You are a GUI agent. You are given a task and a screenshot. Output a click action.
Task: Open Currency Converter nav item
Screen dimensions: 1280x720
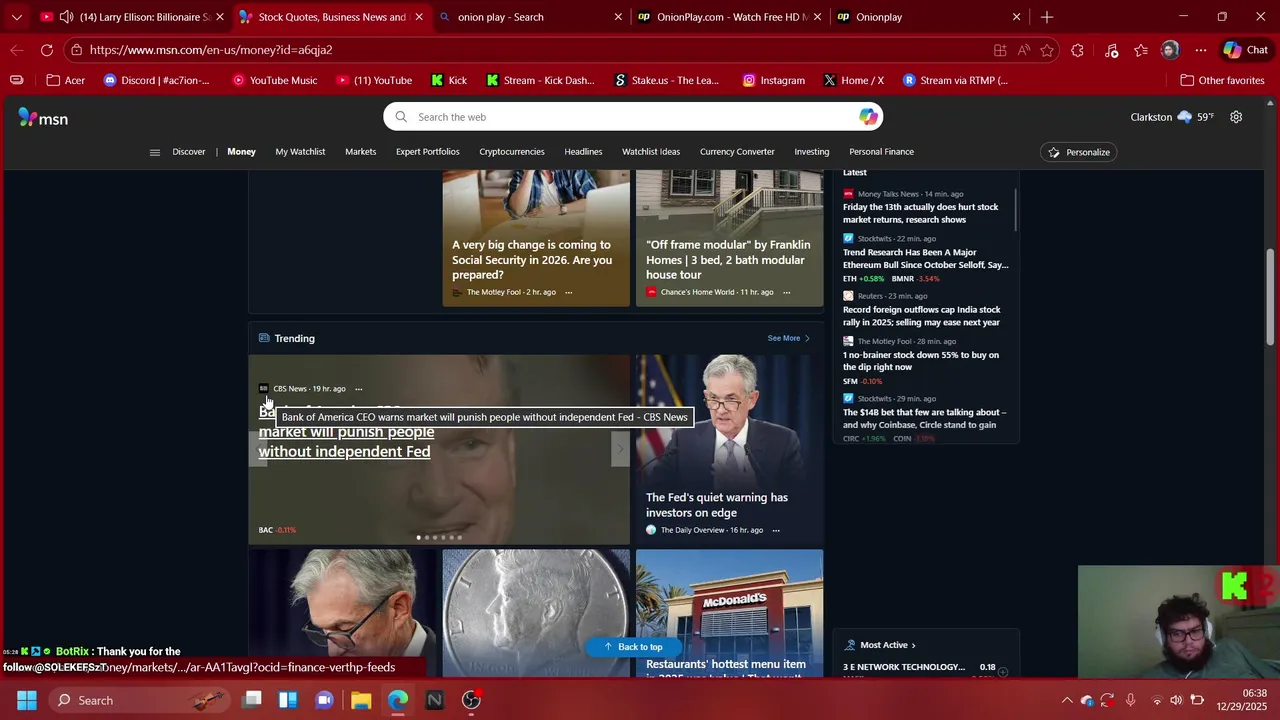tap(737, 152)
